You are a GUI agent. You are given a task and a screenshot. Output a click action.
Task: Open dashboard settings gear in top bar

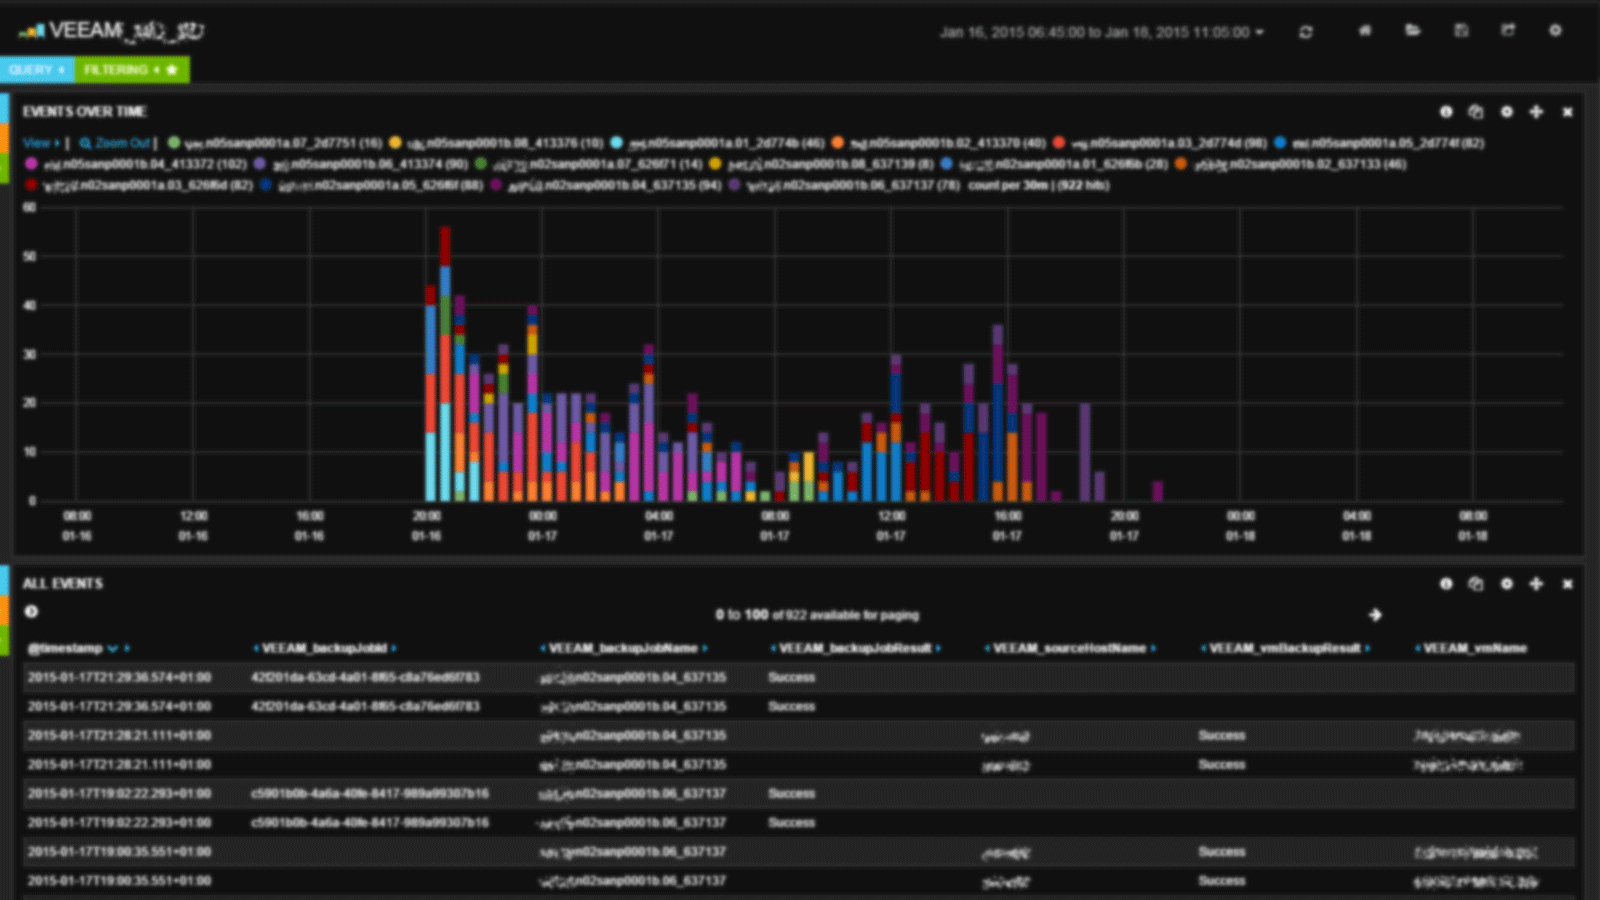tap(1555, 31)
